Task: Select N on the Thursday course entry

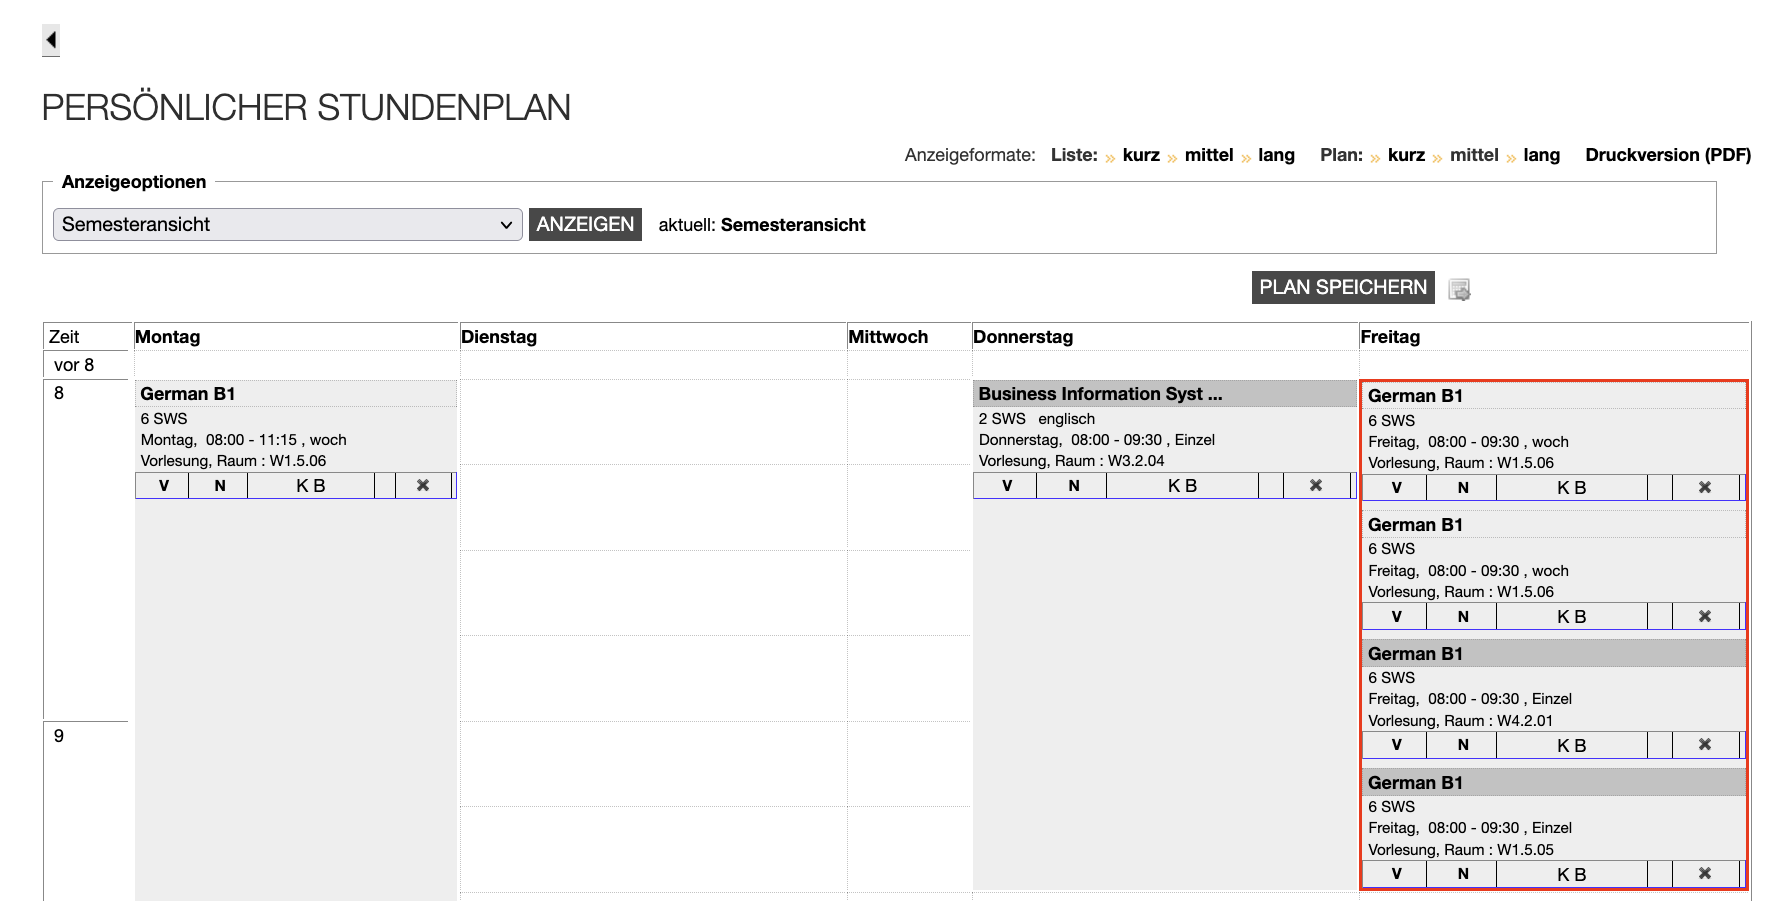Action: (x=1071, y=485)
